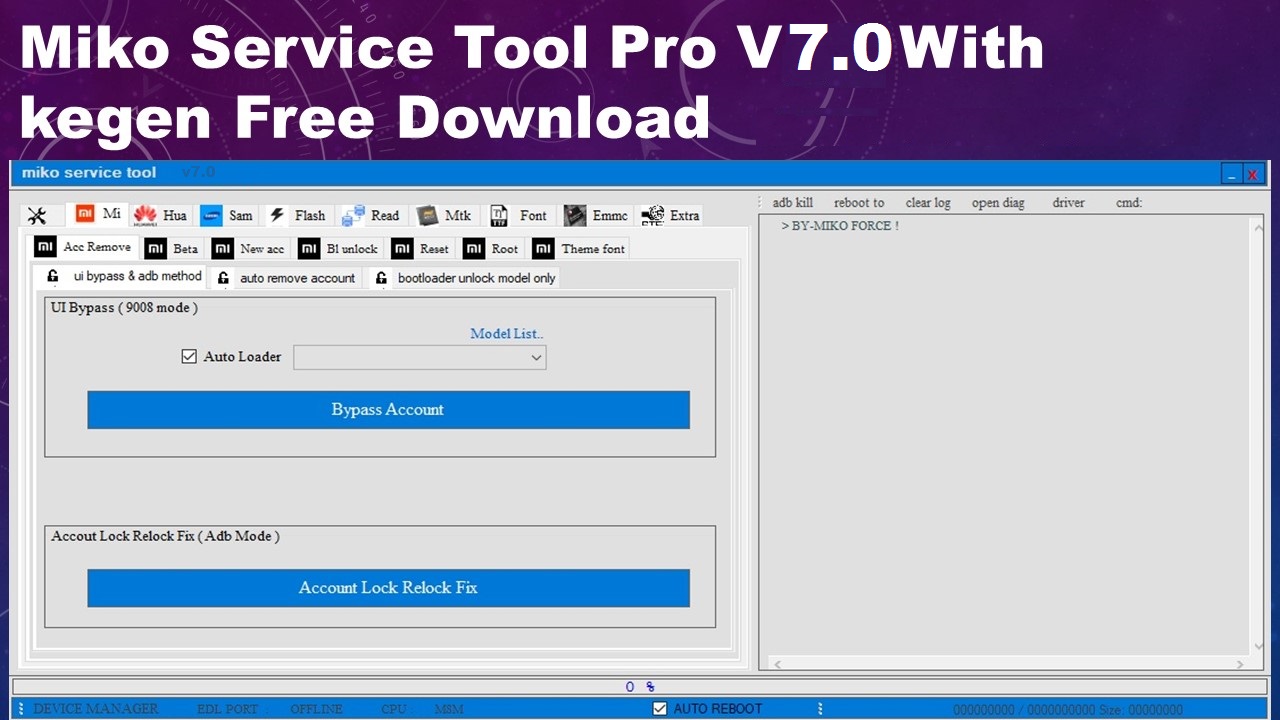1280x720 pixels.
Task: Go to the Read tab
Action: click(371, 215)
